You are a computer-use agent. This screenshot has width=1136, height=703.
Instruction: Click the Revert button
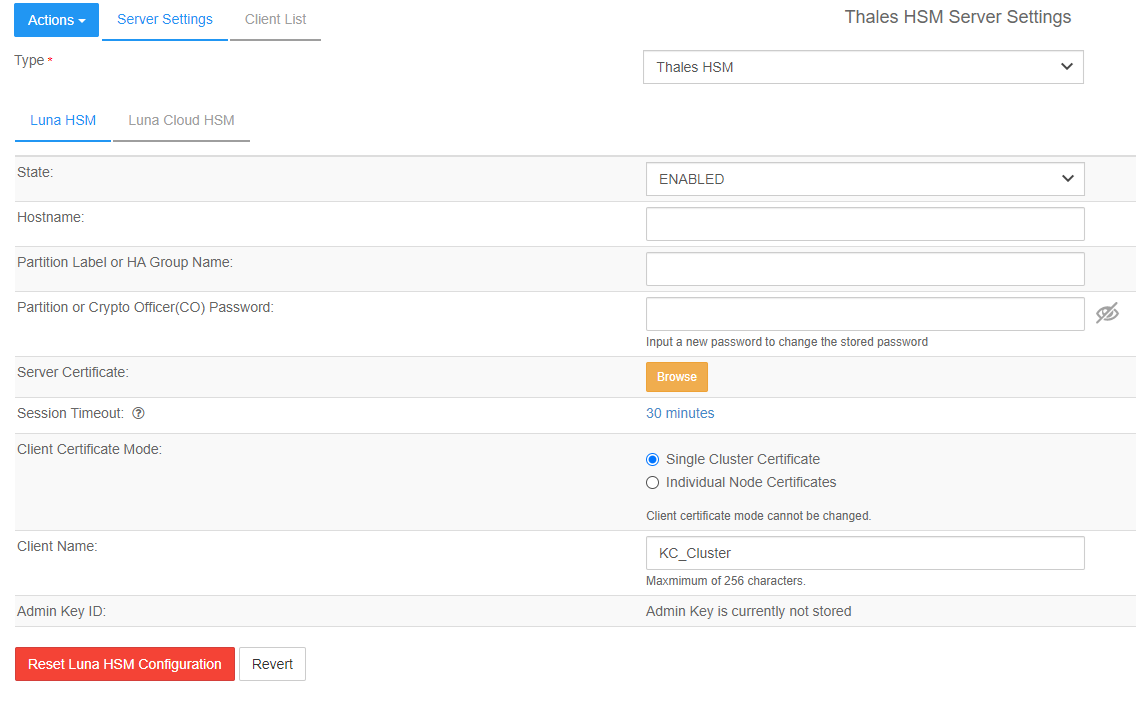[x=272, y=664]
